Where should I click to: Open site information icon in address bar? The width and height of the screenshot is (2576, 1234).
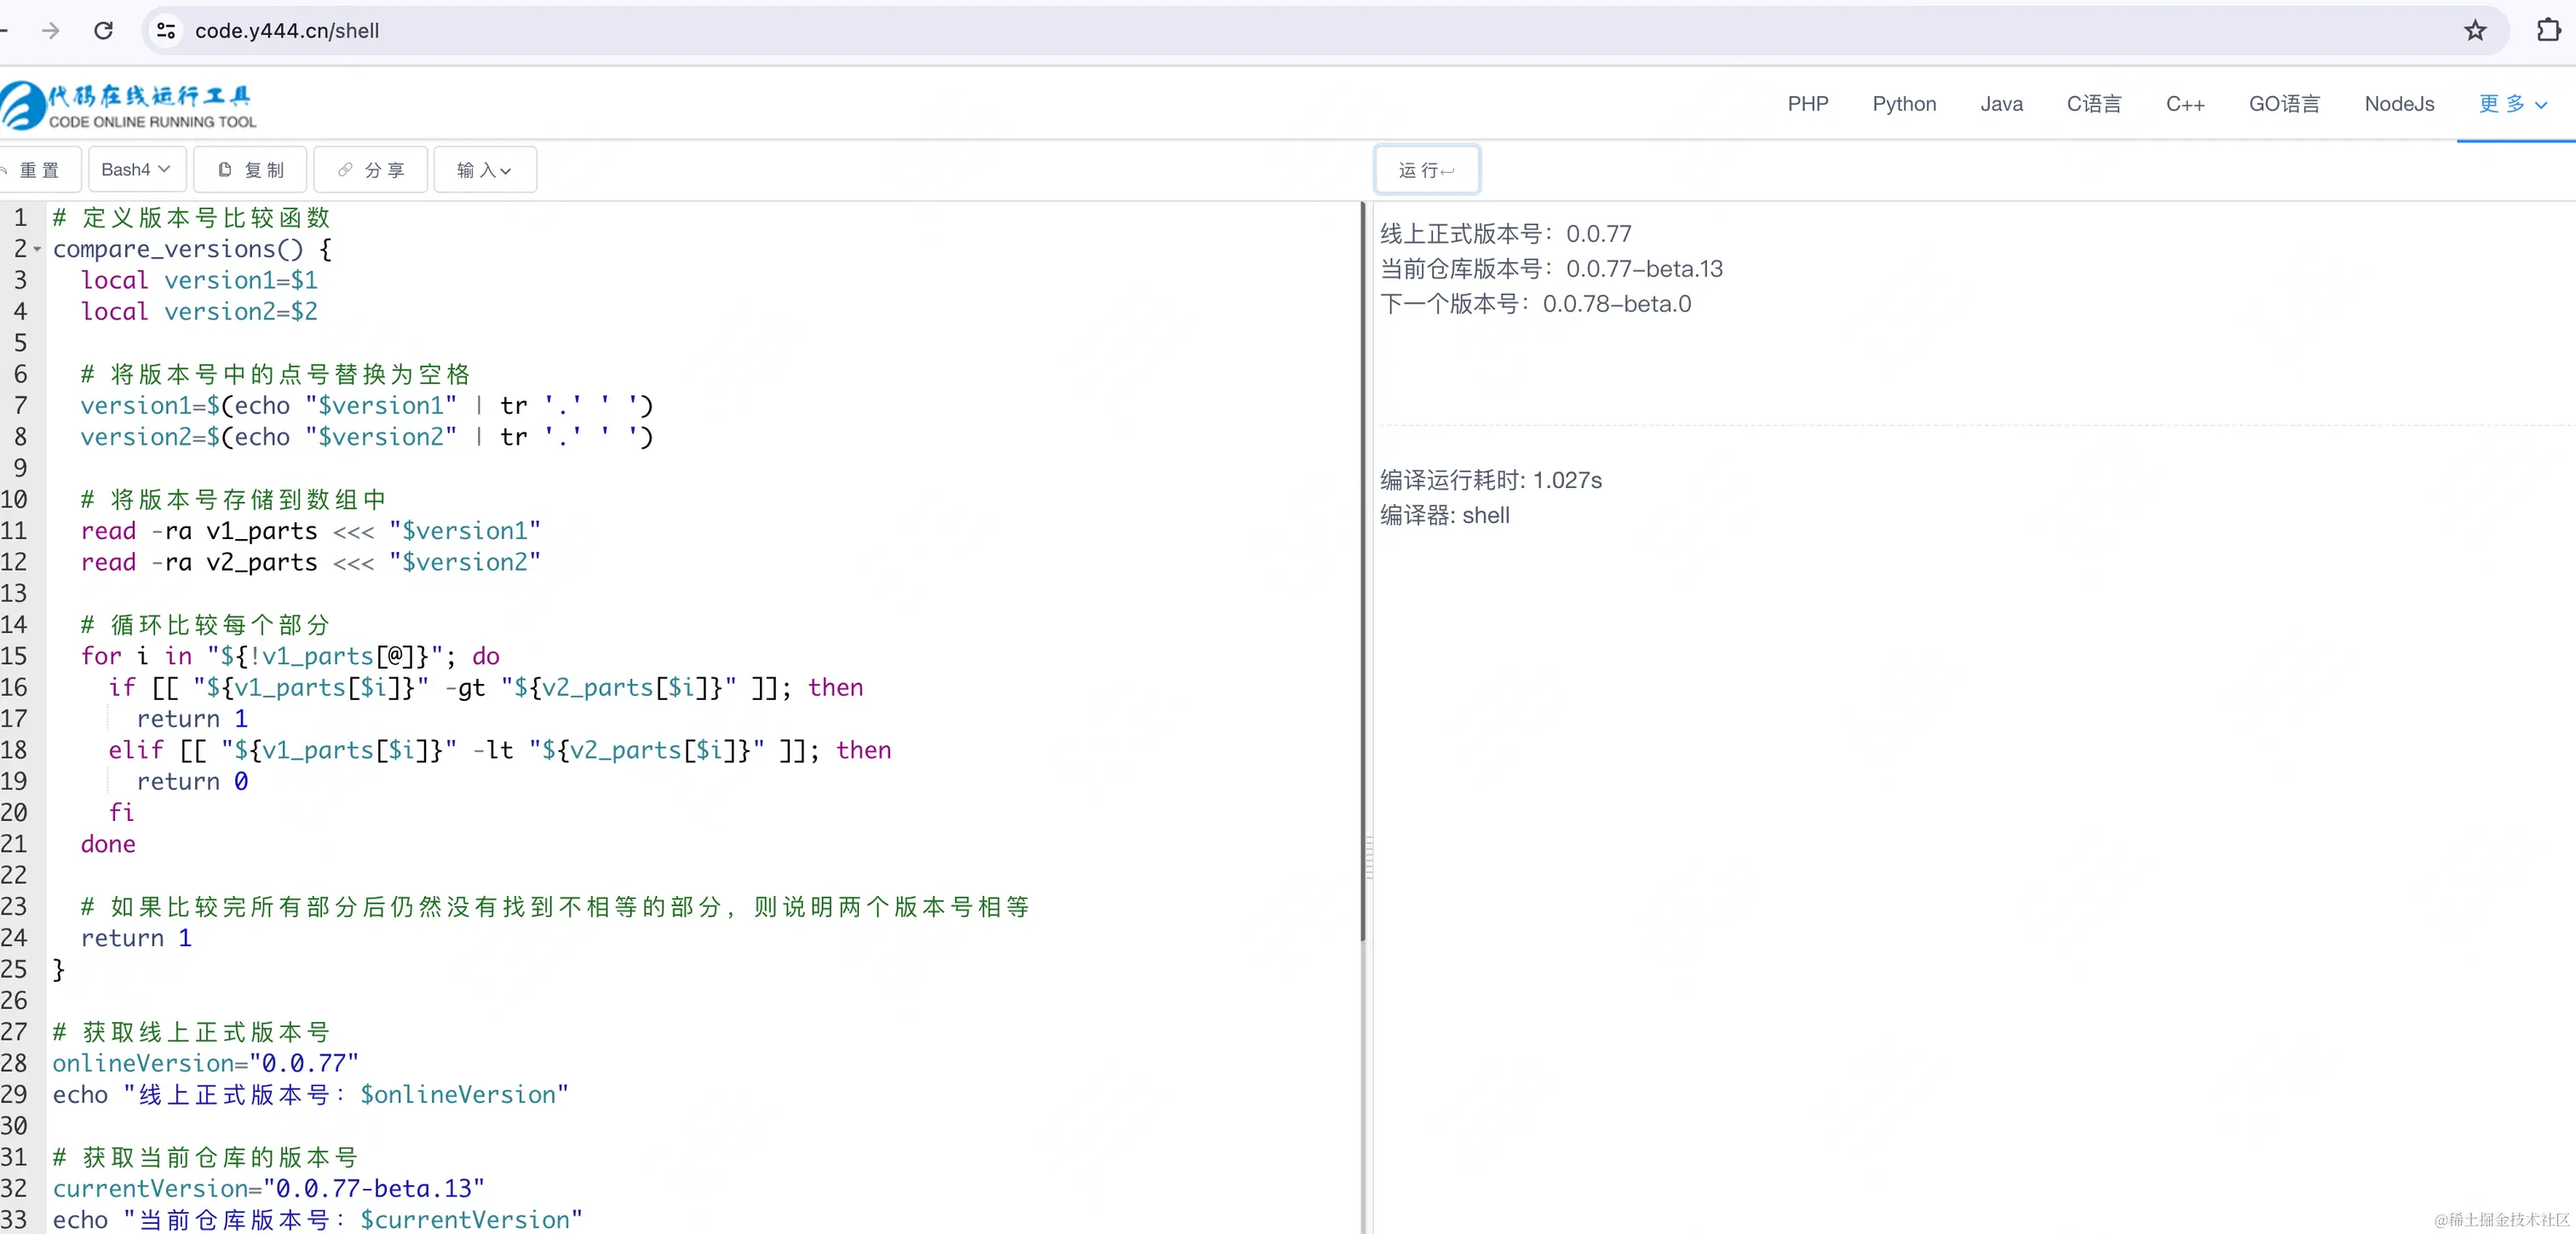pyautogui.click(x=166, y=31)
